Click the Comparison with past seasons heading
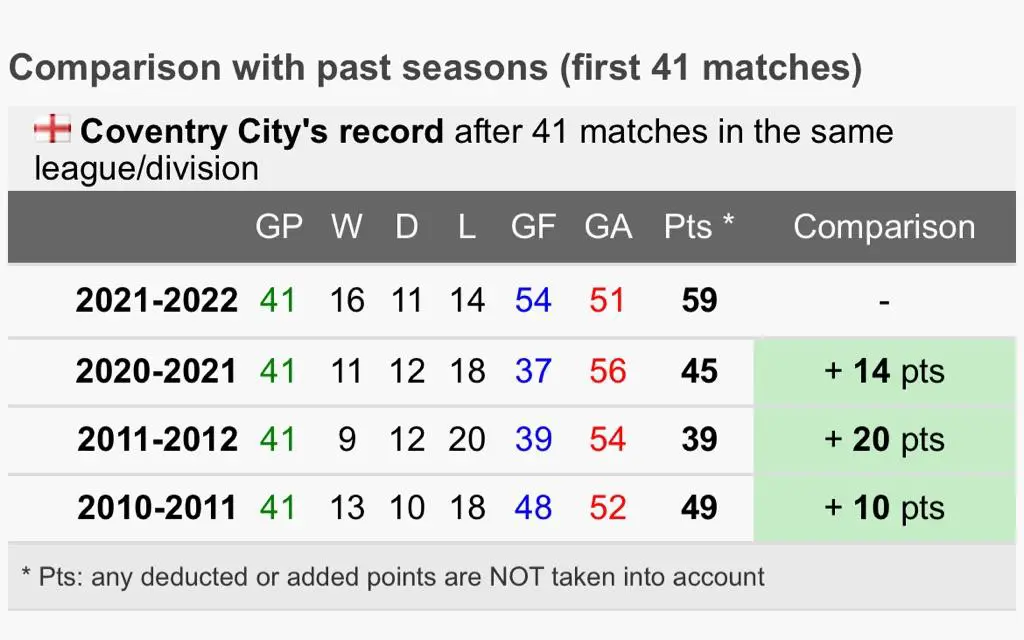1024x640 pixels. click(x=435, y=68)
